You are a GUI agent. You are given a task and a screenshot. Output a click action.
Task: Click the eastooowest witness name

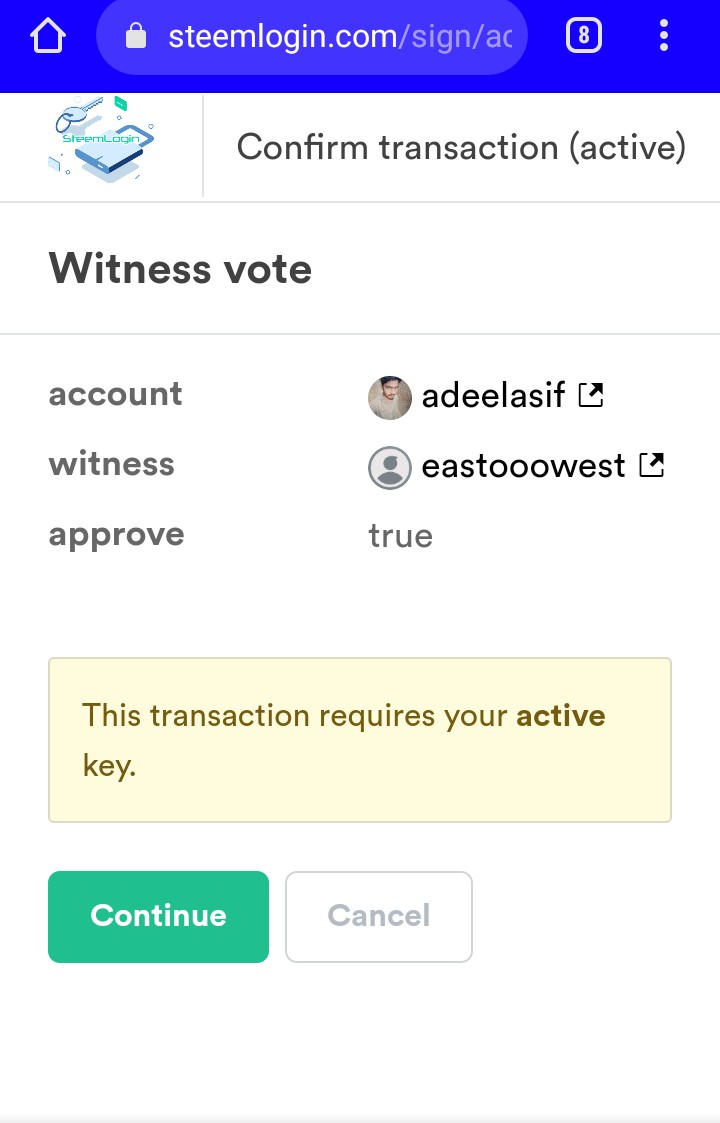click(x=523, y=466)
